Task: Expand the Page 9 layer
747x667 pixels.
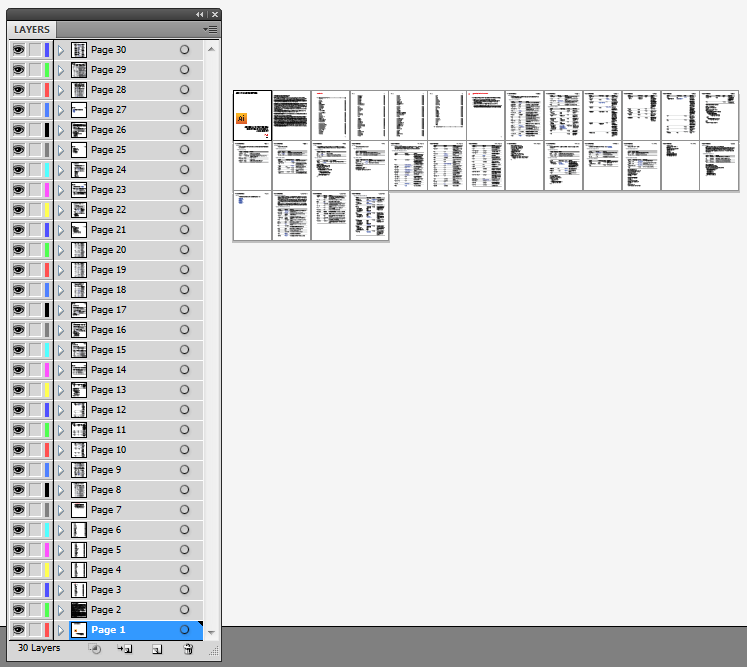Action: click(61, 470)
